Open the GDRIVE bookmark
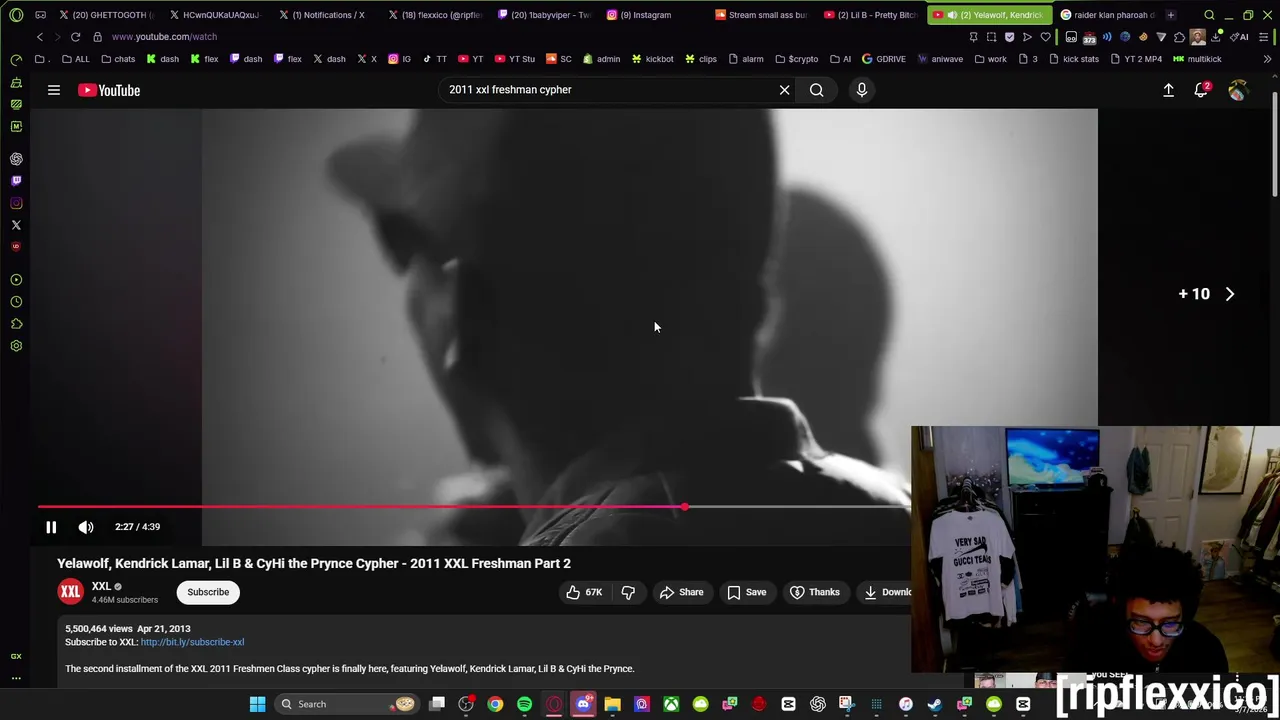 click(883, 59)
